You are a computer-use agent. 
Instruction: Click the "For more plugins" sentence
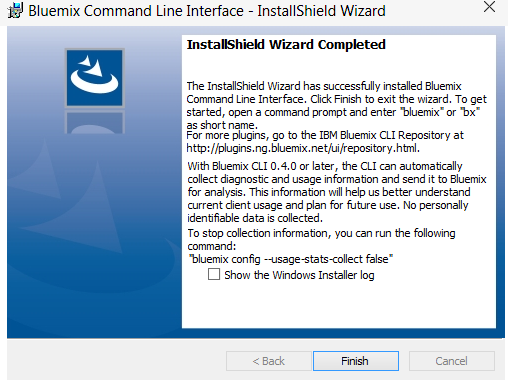pyautogui.click(x=325, y=142)
